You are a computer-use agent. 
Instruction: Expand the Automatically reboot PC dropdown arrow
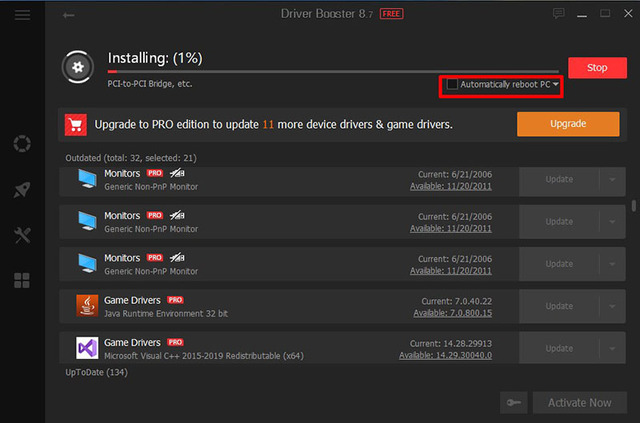[x=556, y=84]
